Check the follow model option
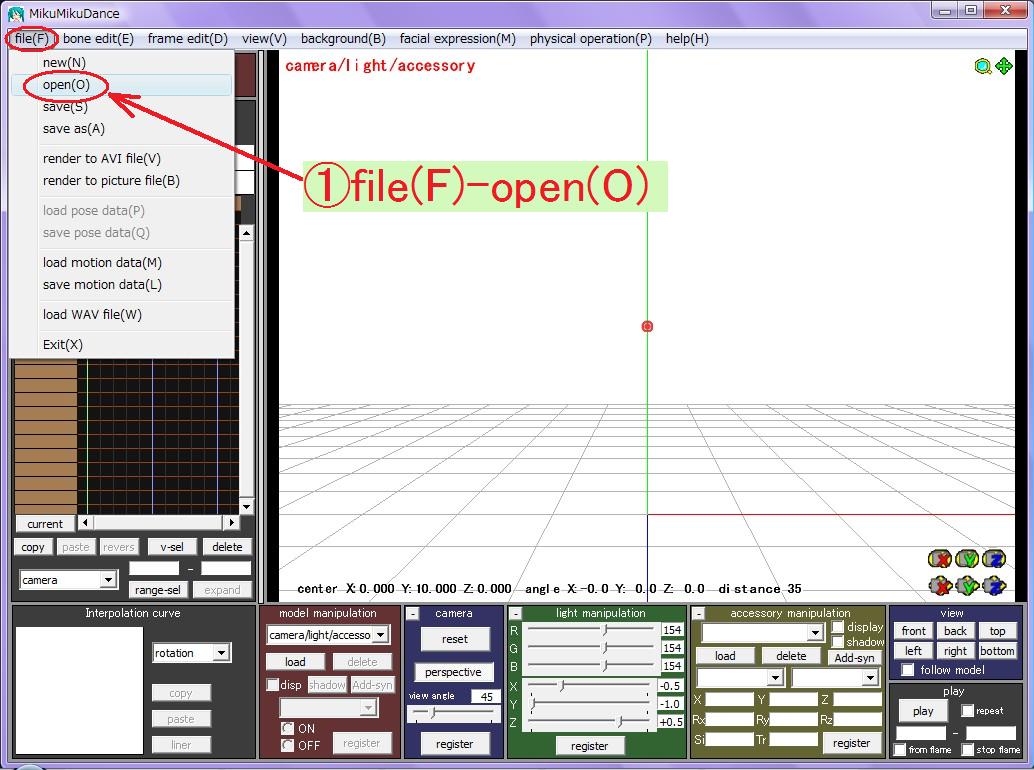1034x770 pixels. tap(908, 670)
